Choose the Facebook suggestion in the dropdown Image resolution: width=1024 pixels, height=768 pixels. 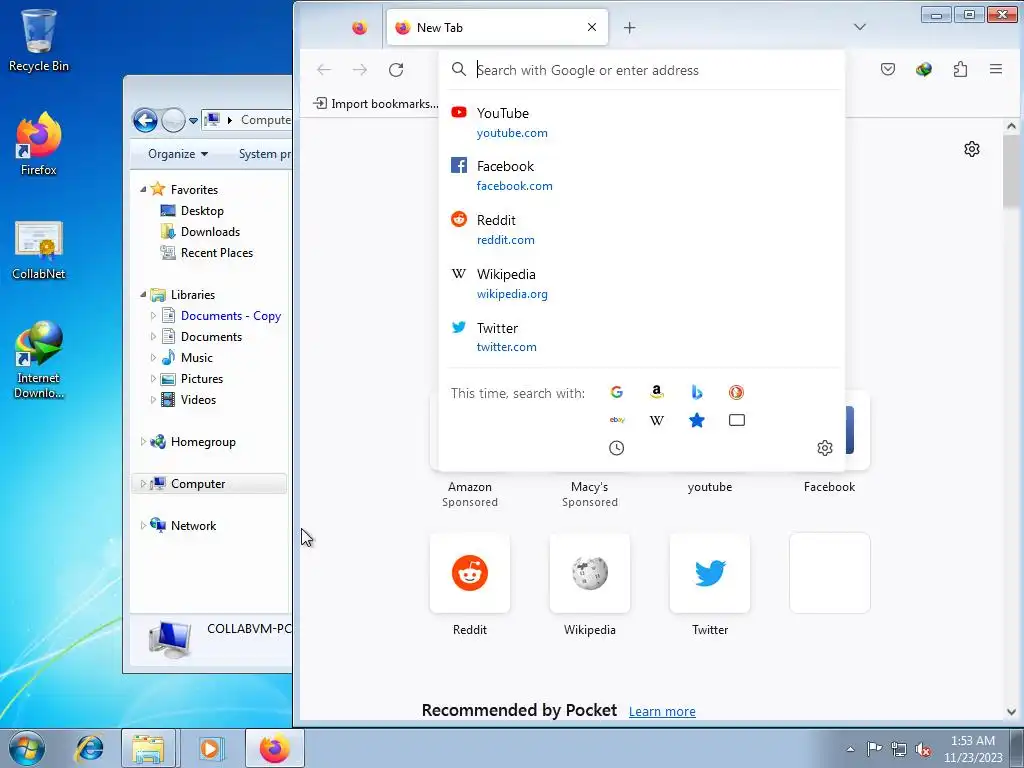[x=641, y=175]
